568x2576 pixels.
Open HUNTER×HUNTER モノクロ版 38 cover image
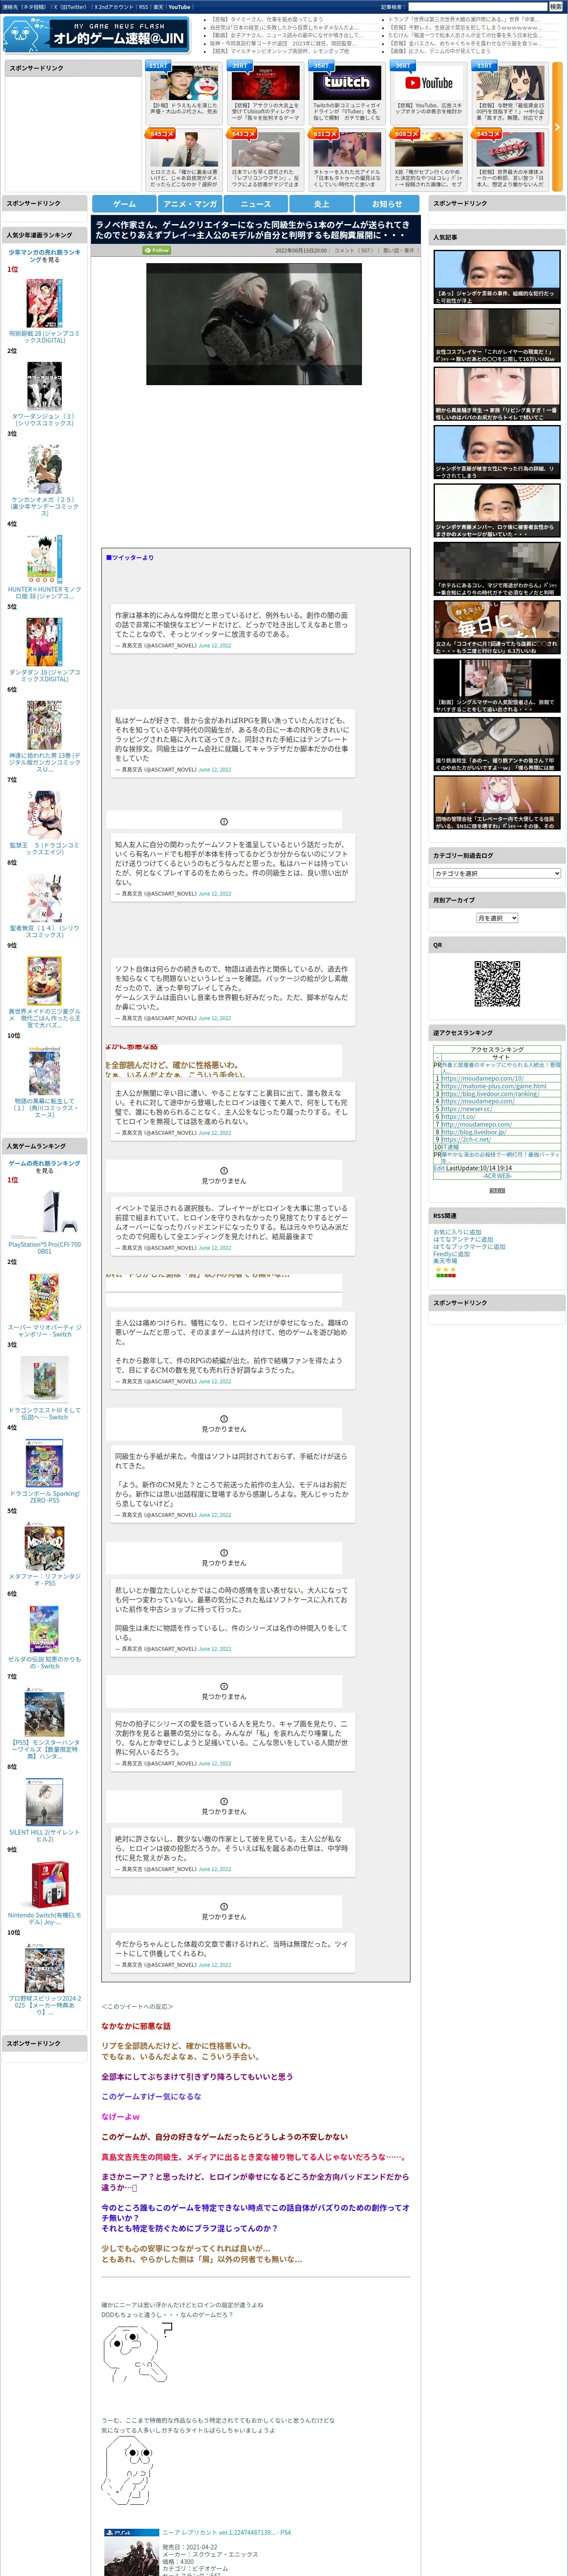point(45,560)
